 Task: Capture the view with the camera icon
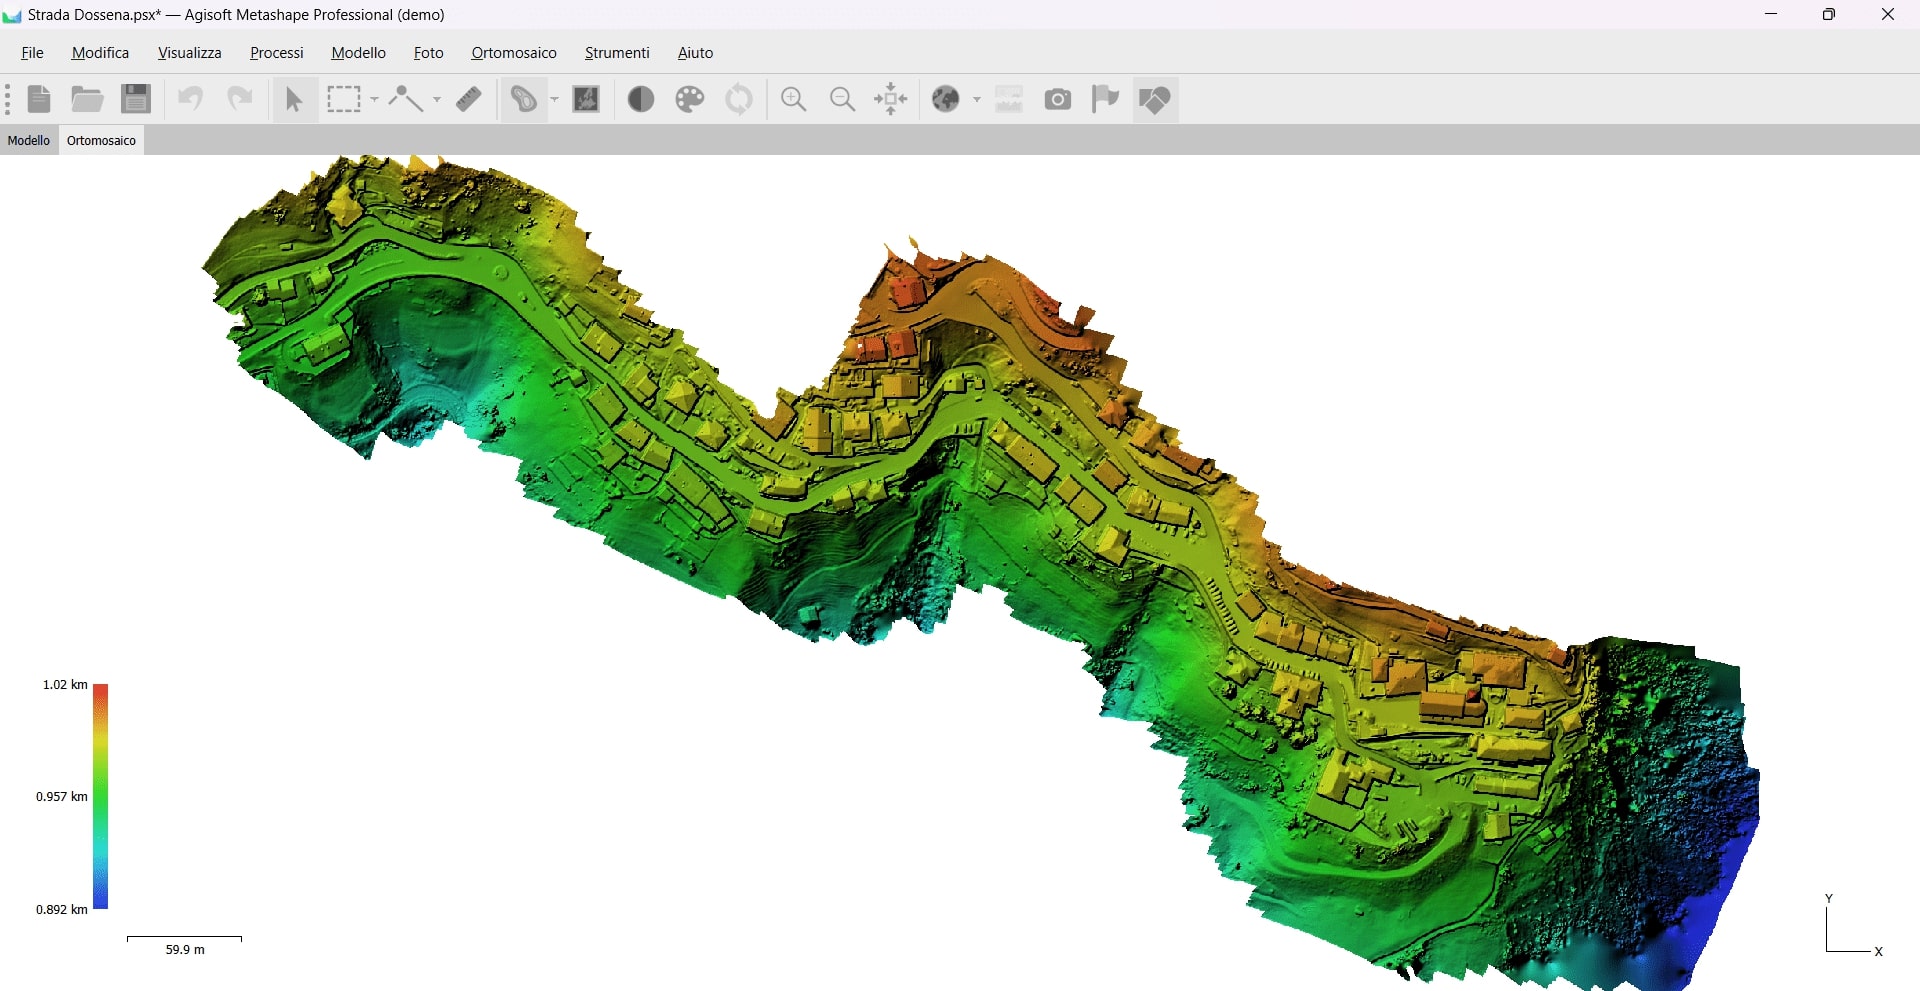tap(1057, 99)
